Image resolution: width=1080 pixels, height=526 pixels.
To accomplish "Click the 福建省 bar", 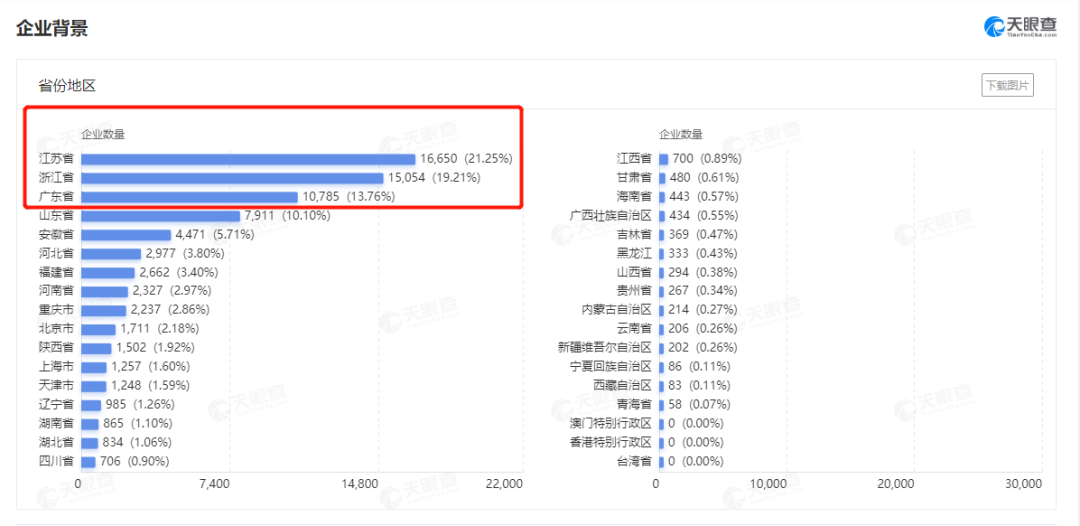I will click(x=108, y=273).
